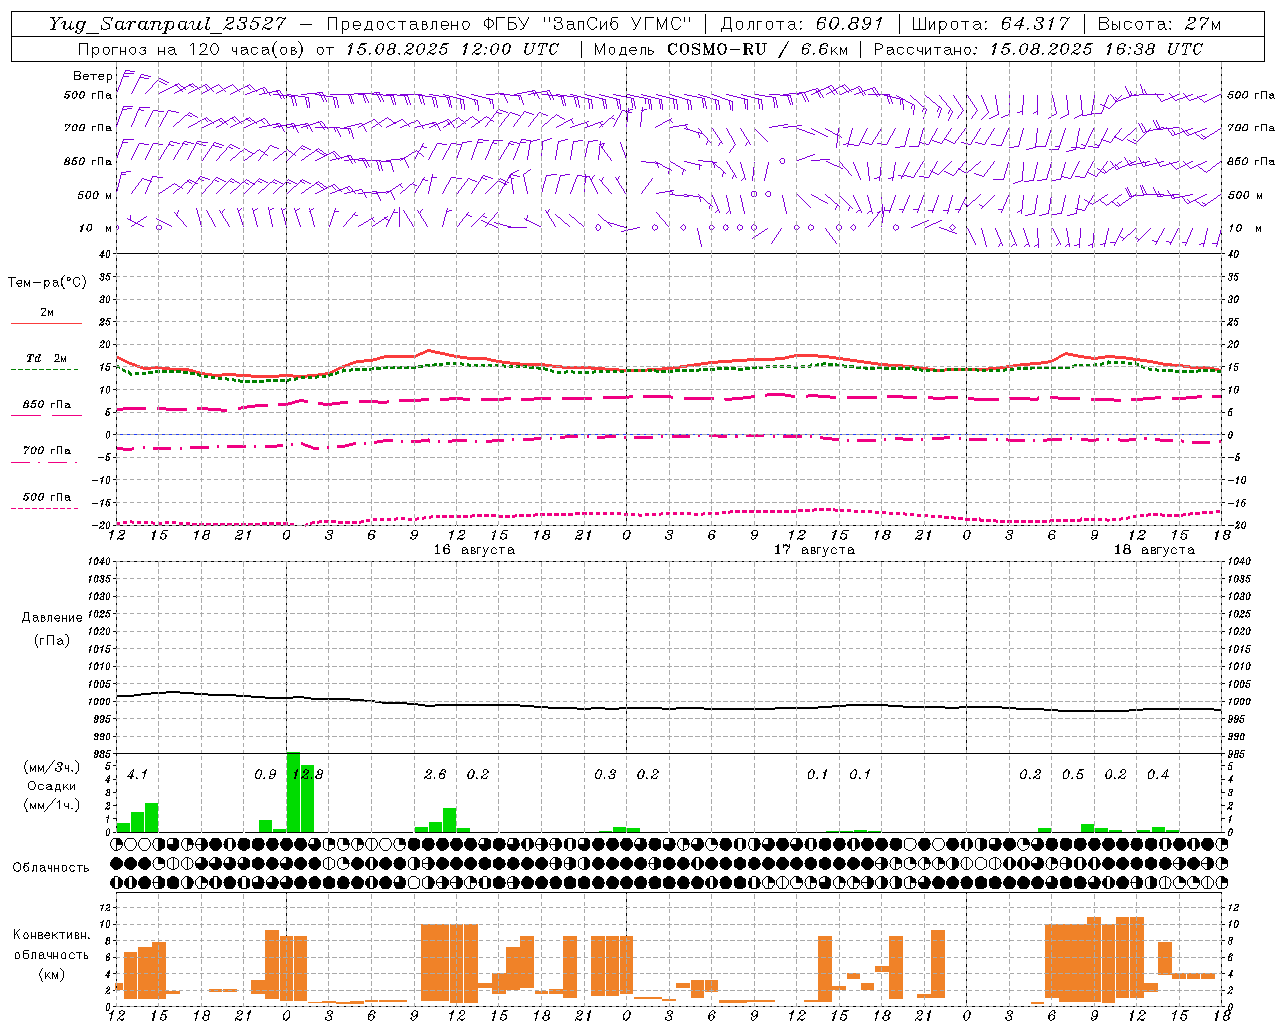The width and height of the screenshot is (1280, 1024).
Task: Click the 500 гПа entry in the temperature legend
Action: 47,497
